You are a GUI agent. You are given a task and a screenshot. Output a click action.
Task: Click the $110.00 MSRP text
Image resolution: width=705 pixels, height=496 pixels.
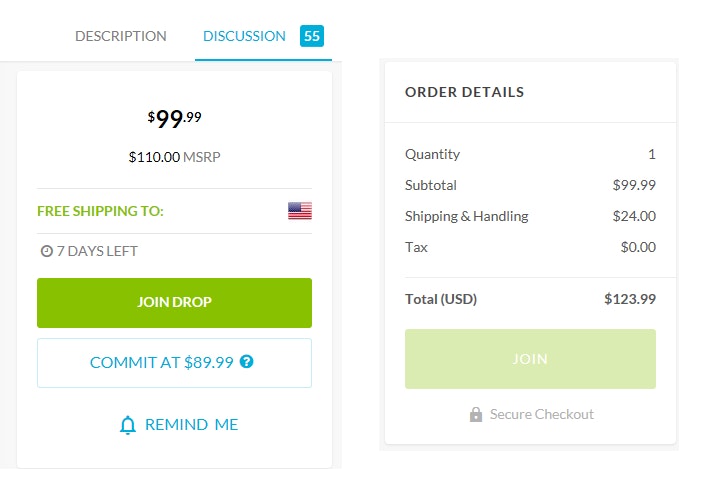pyautogui.click(x=174, y=157)
